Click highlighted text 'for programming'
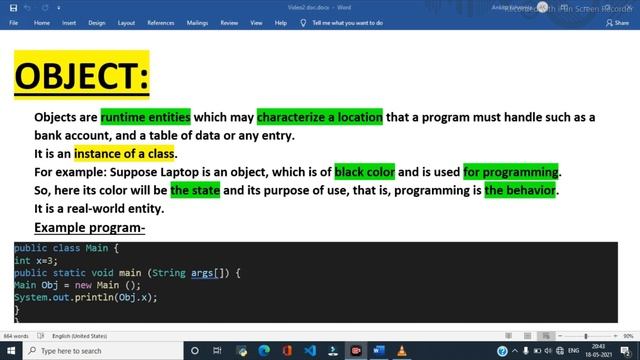Viewport: 640px width, 360px height. click(511, 172)
